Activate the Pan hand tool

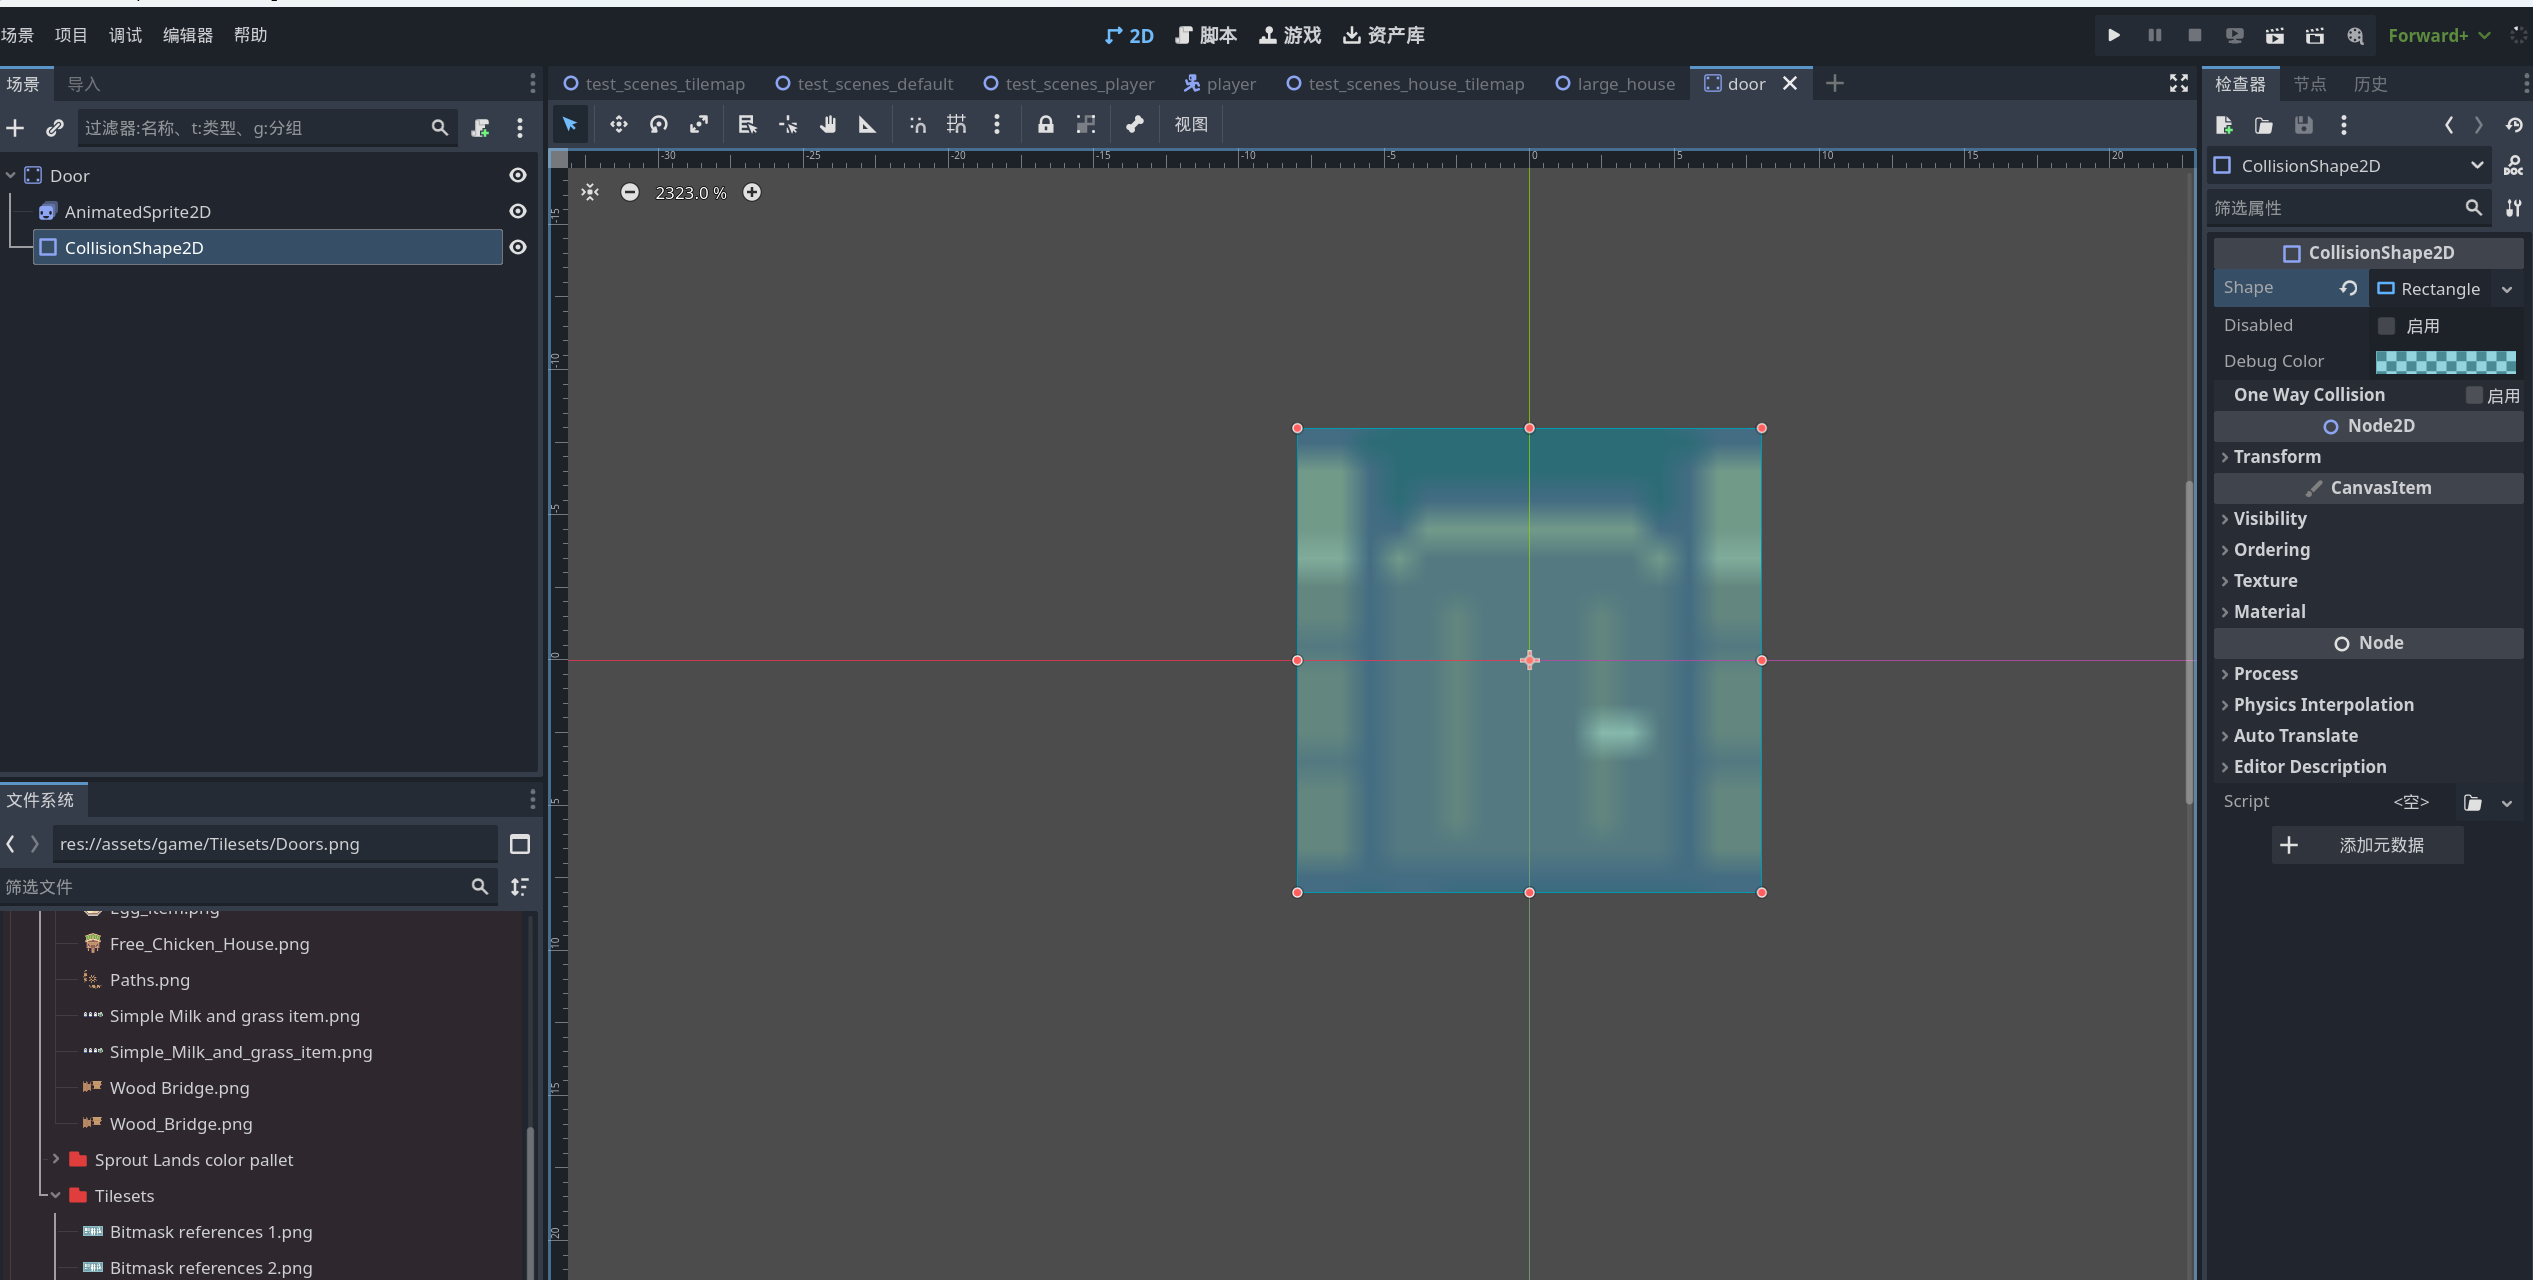[x=828, y=124]
